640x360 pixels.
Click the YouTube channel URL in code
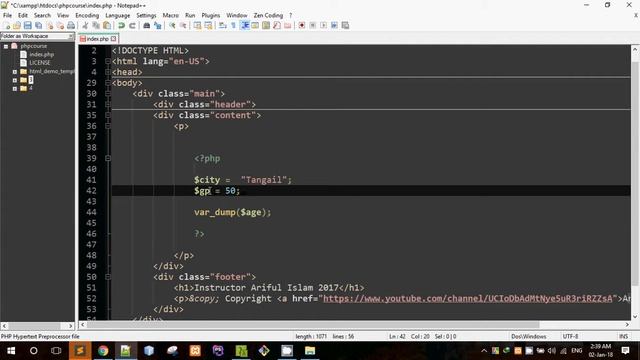(x=468, y=299)
